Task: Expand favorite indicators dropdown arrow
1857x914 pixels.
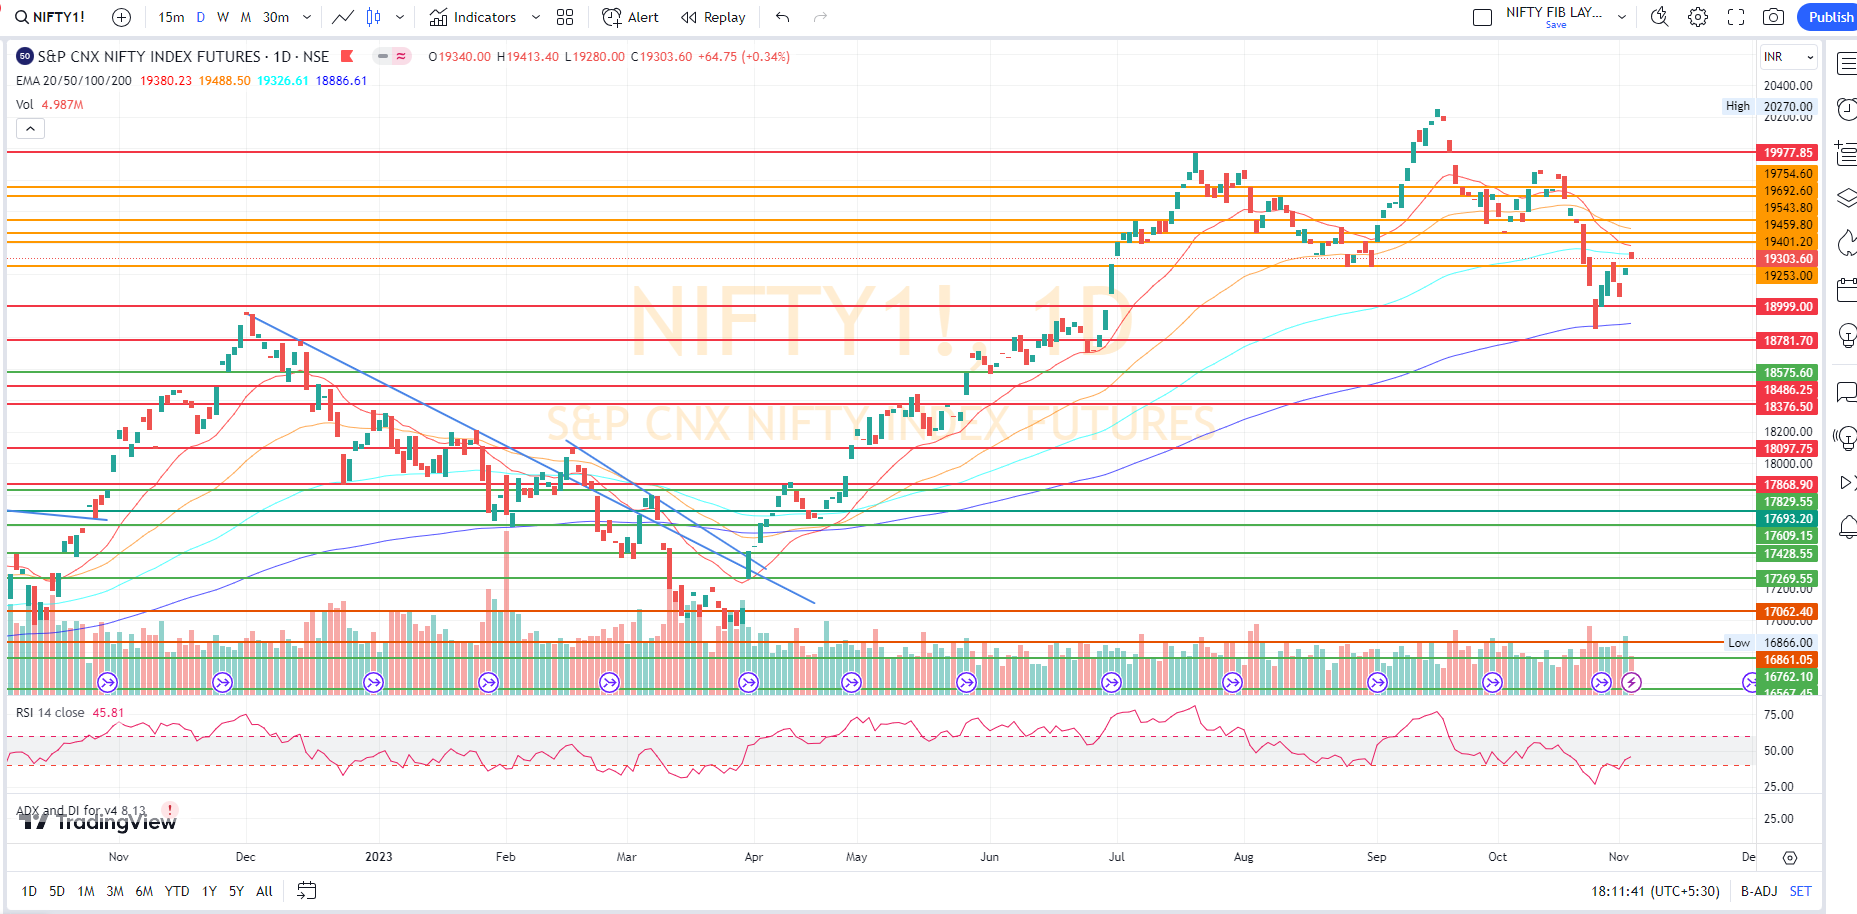Action: point(535,17)
